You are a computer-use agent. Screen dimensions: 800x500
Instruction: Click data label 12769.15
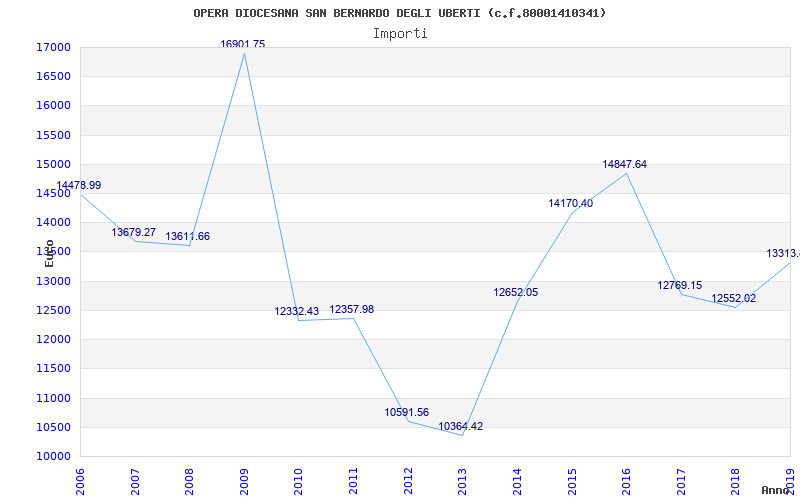coord(680,285)
